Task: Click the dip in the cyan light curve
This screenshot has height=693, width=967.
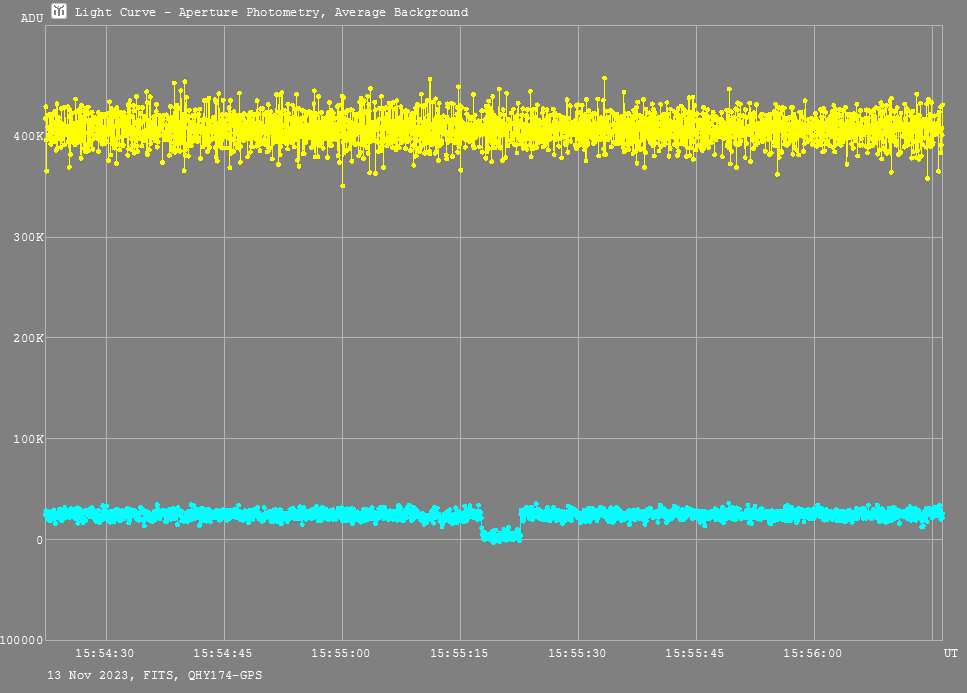Action: click(x=501, y=535)
